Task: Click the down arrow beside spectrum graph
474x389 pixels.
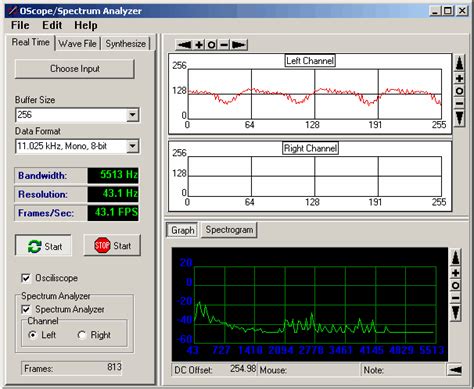Action: coord(455,313)
